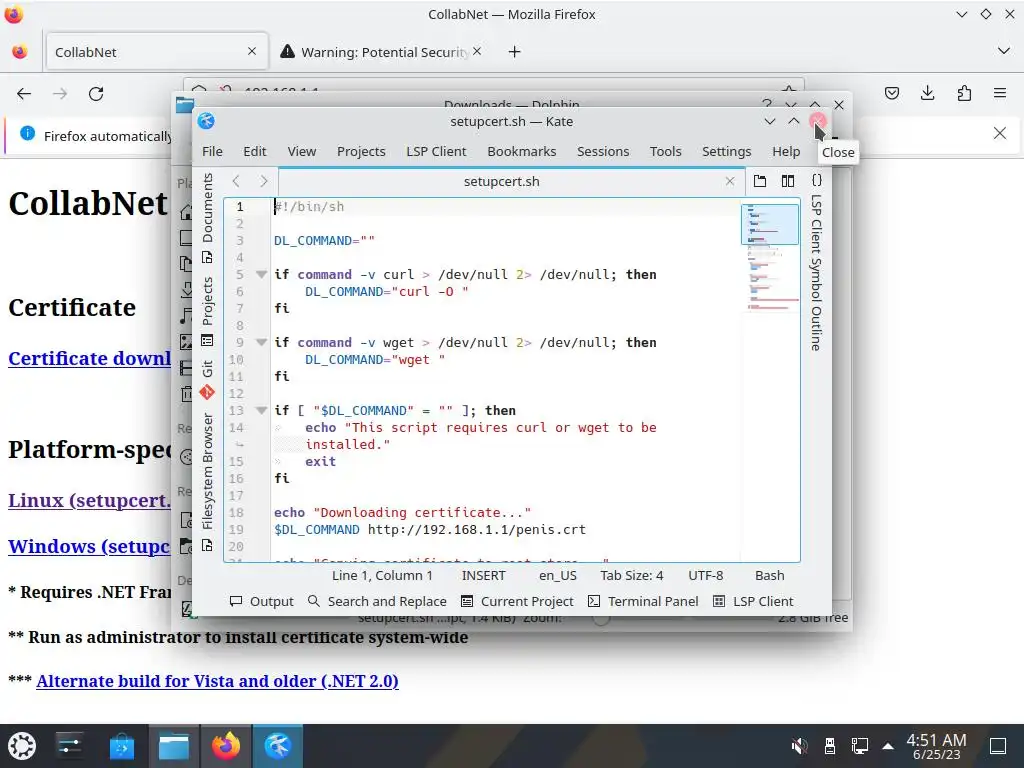
Task: Open Alternate build for Vista and older link
Action: tap(217, 681)
